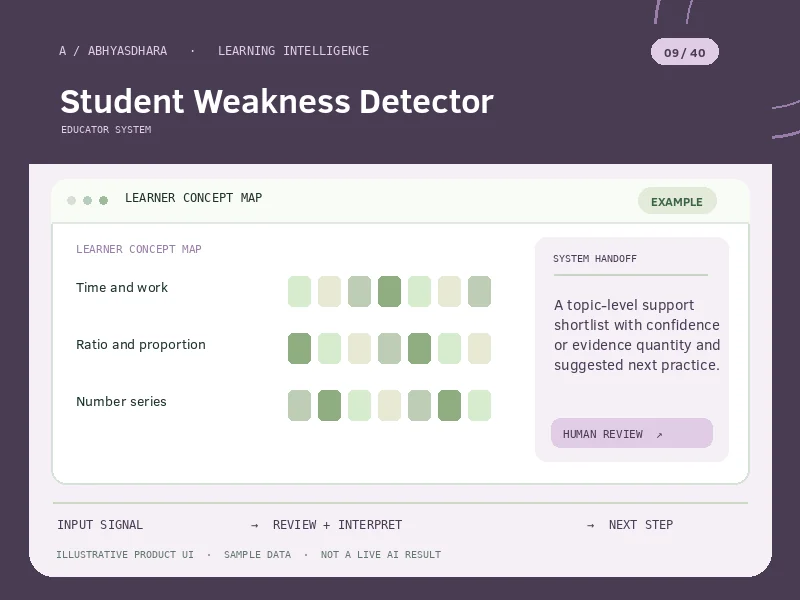This screenshot has height=600, width=800.
Task: Click the A / ABHYASDHARA brand text
Action: (113, 51)
